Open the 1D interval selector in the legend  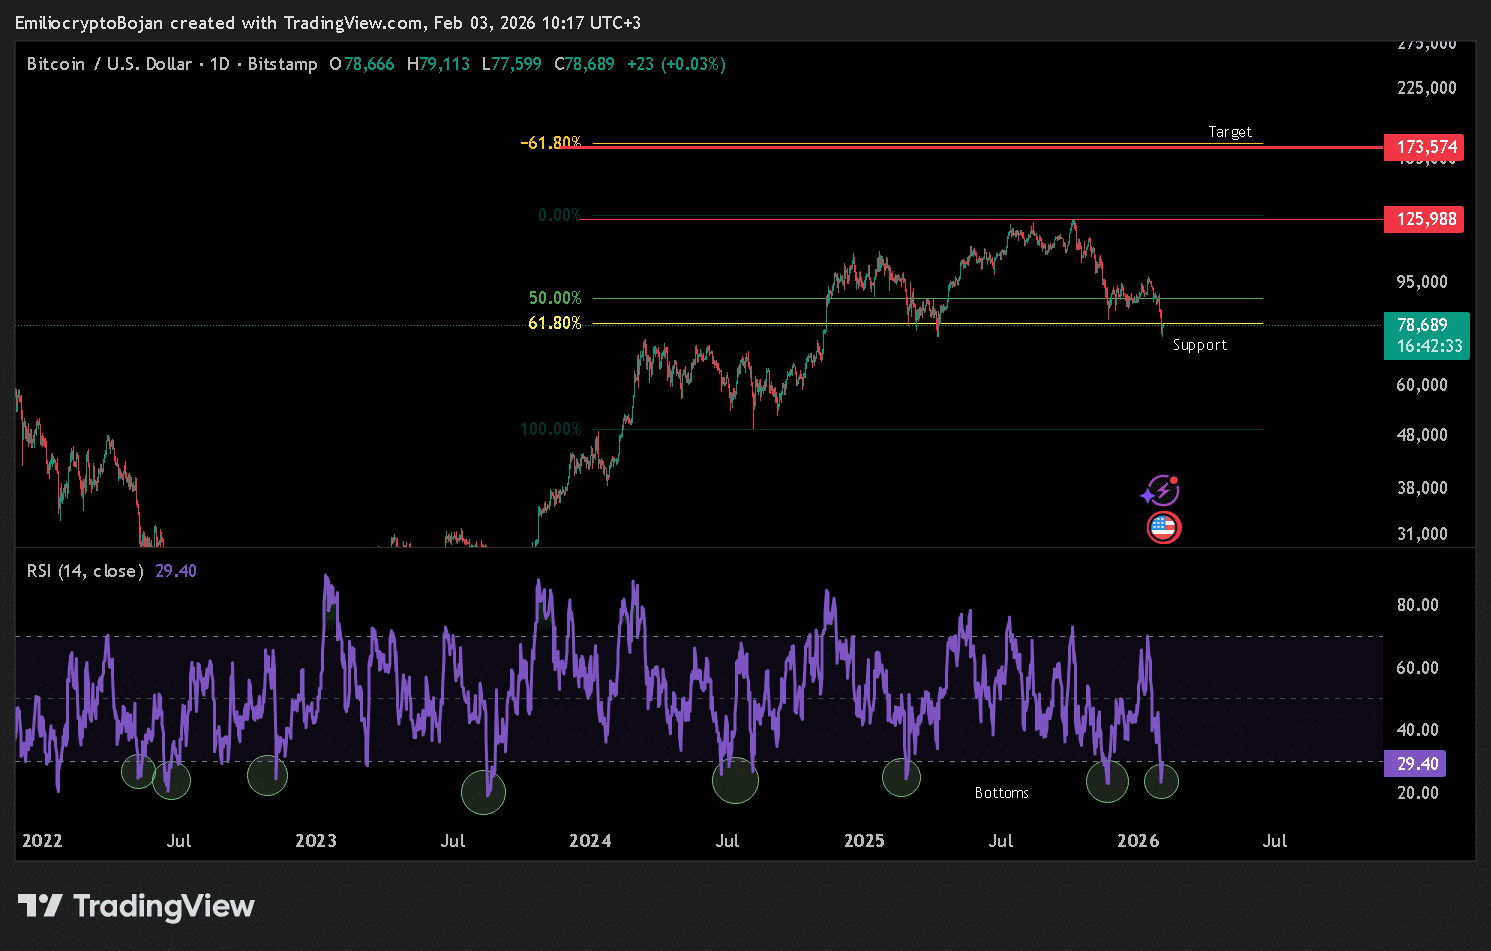coord(220,63)
